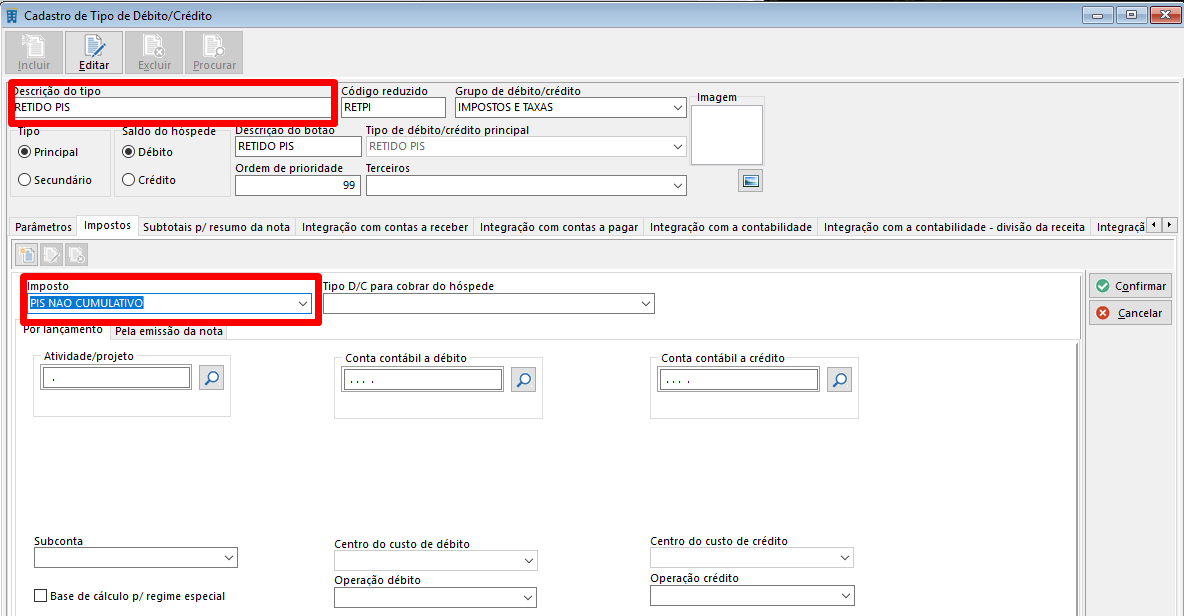Click the empty Imagem preview box
Screen dimensions: 1184x616
tap(727, 135)
